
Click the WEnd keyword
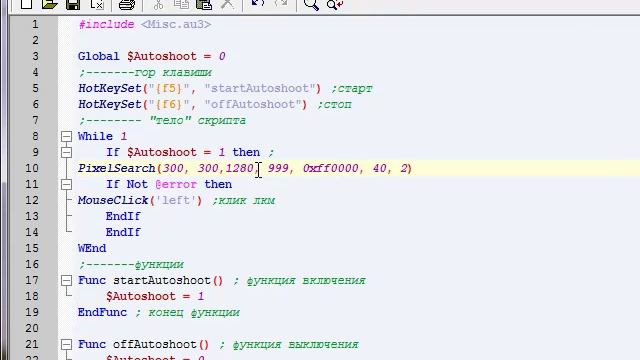pyautogui.click(x=92, y=248)
